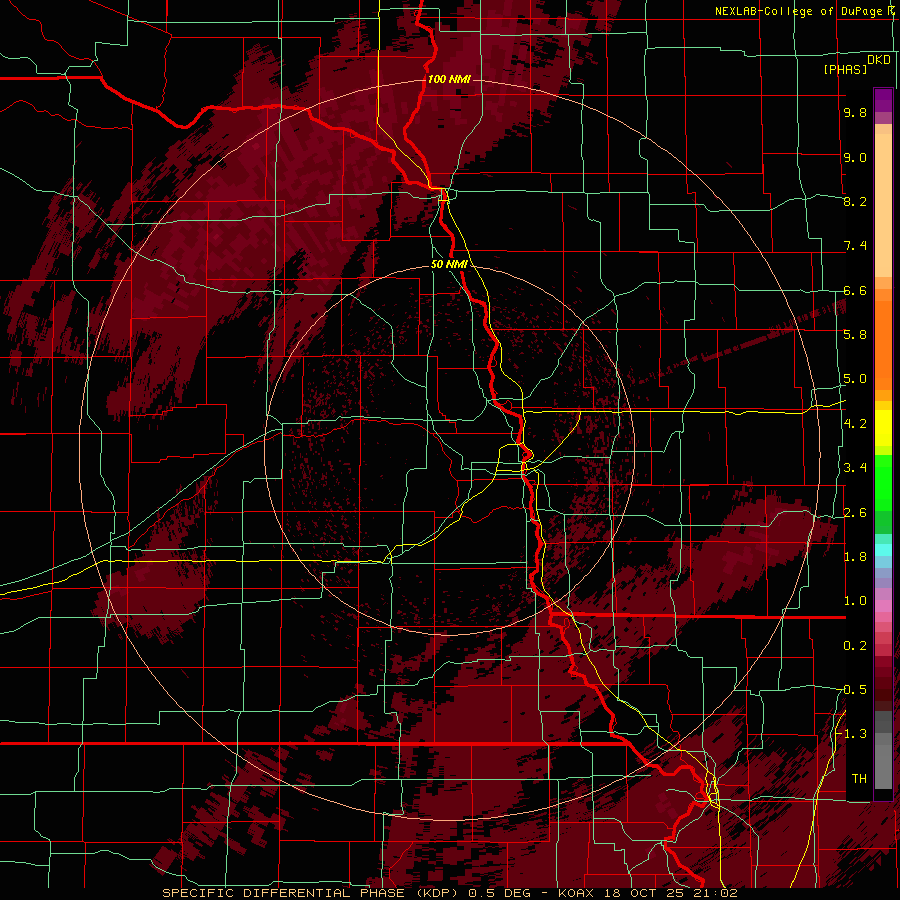The height and width of the screenshot is (900, 900).
Task: Click the 1.8 value on the color scale
Action: point(855,556)
